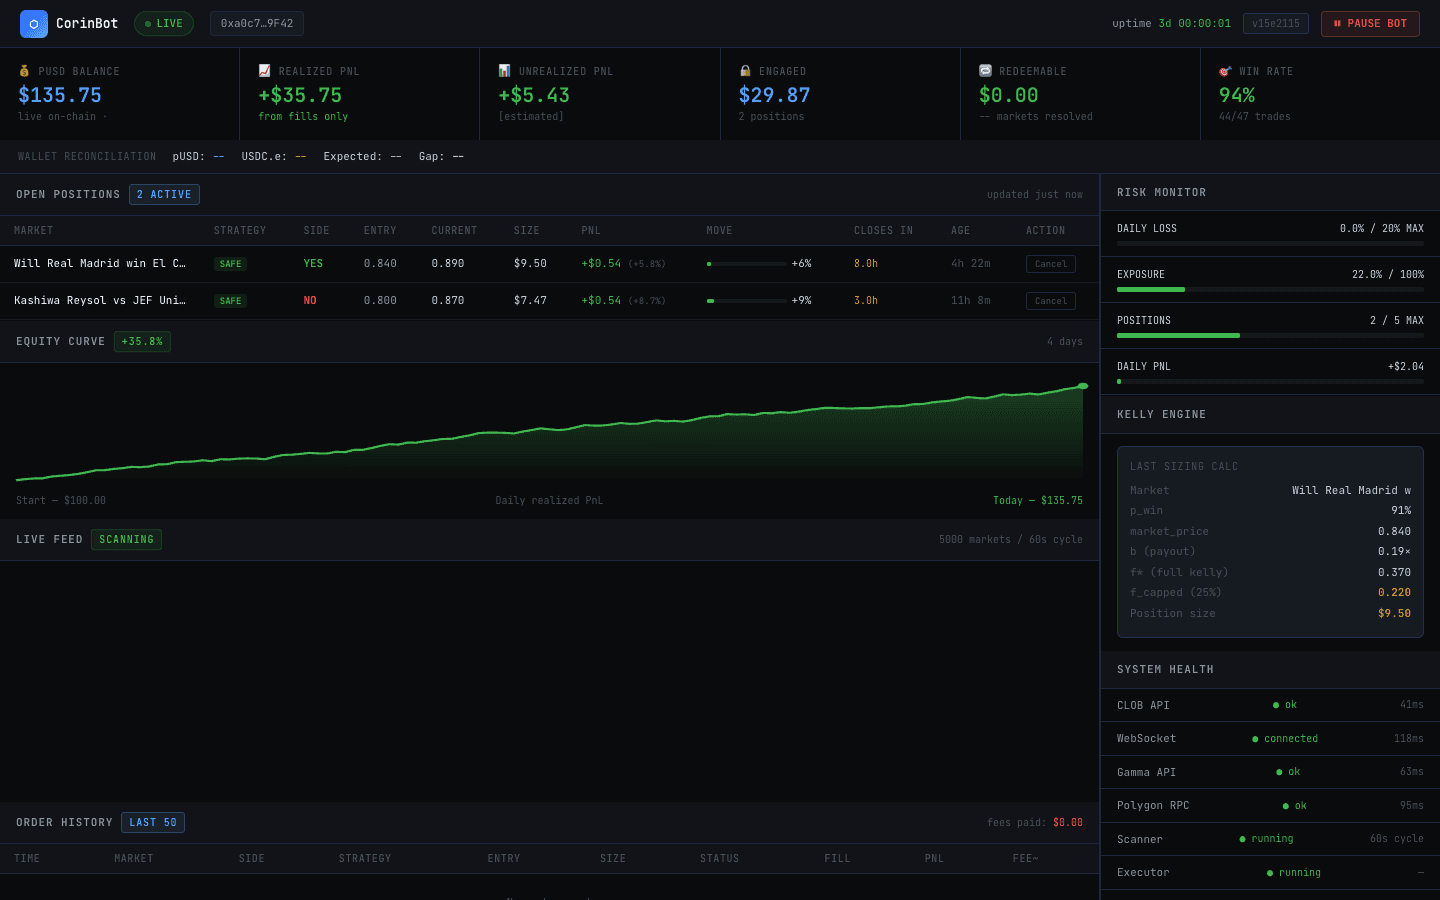Click the Kashiwa +9% move bar
Screen dimensions: 1440x900
(746, 301)
